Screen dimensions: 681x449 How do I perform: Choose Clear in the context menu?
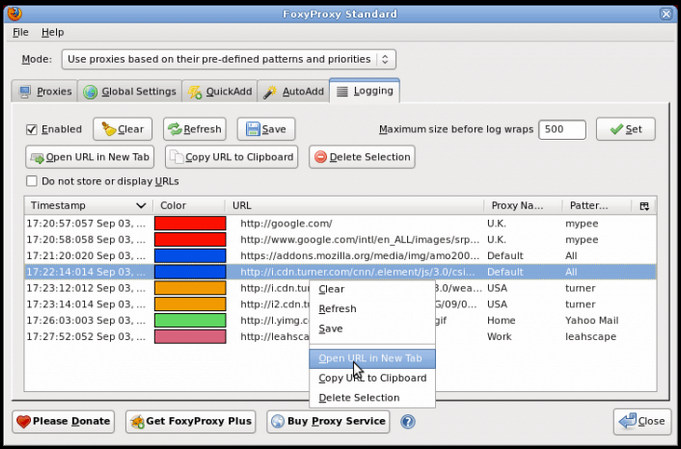[372, 289]
